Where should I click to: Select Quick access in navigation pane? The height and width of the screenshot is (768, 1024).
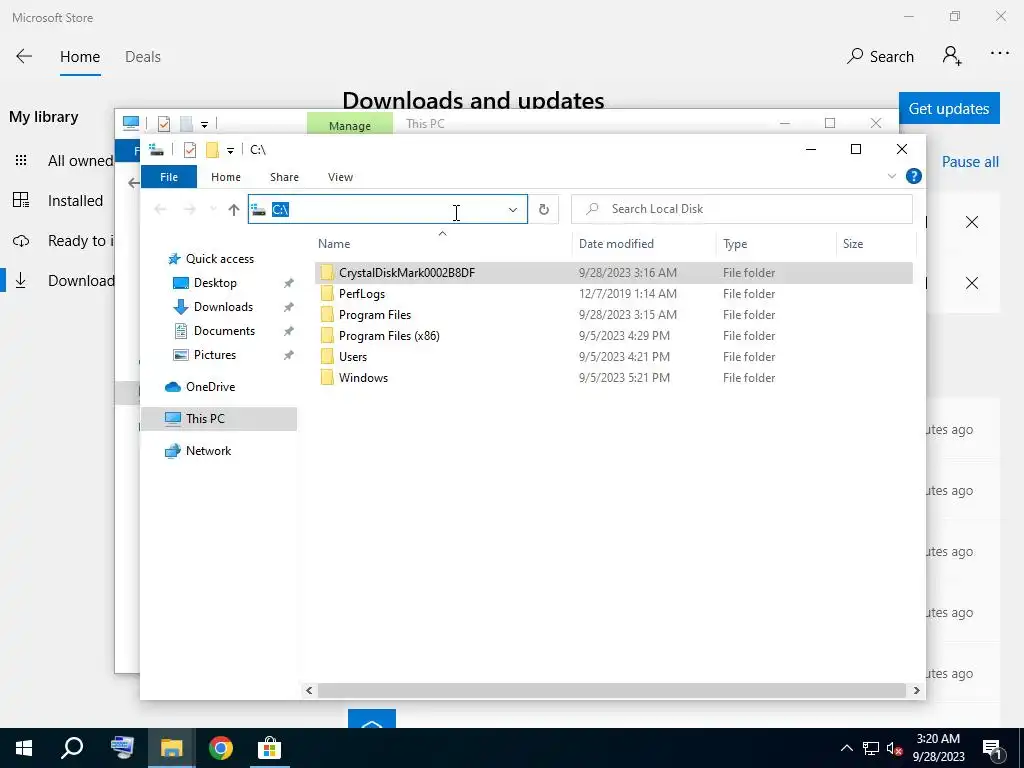219,259
